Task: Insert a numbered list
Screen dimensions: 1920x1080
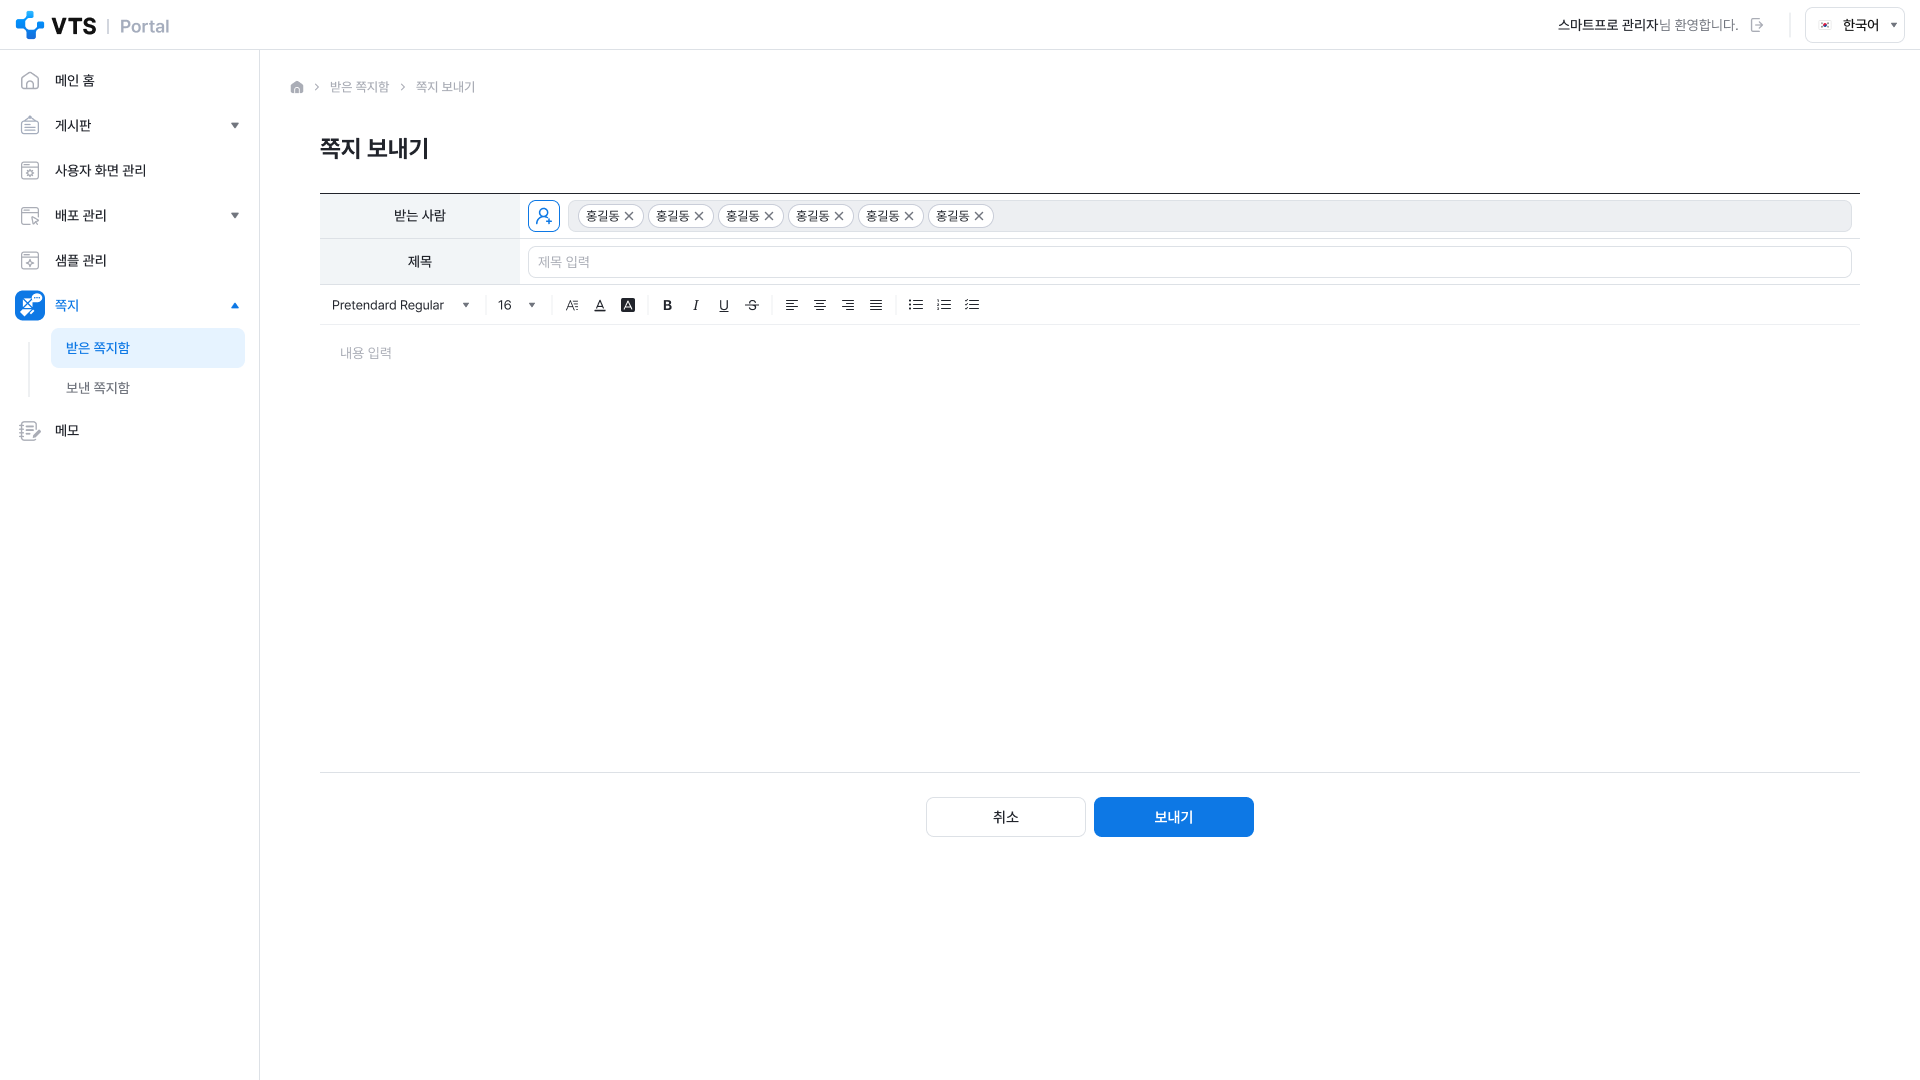Action: [944, 305]
